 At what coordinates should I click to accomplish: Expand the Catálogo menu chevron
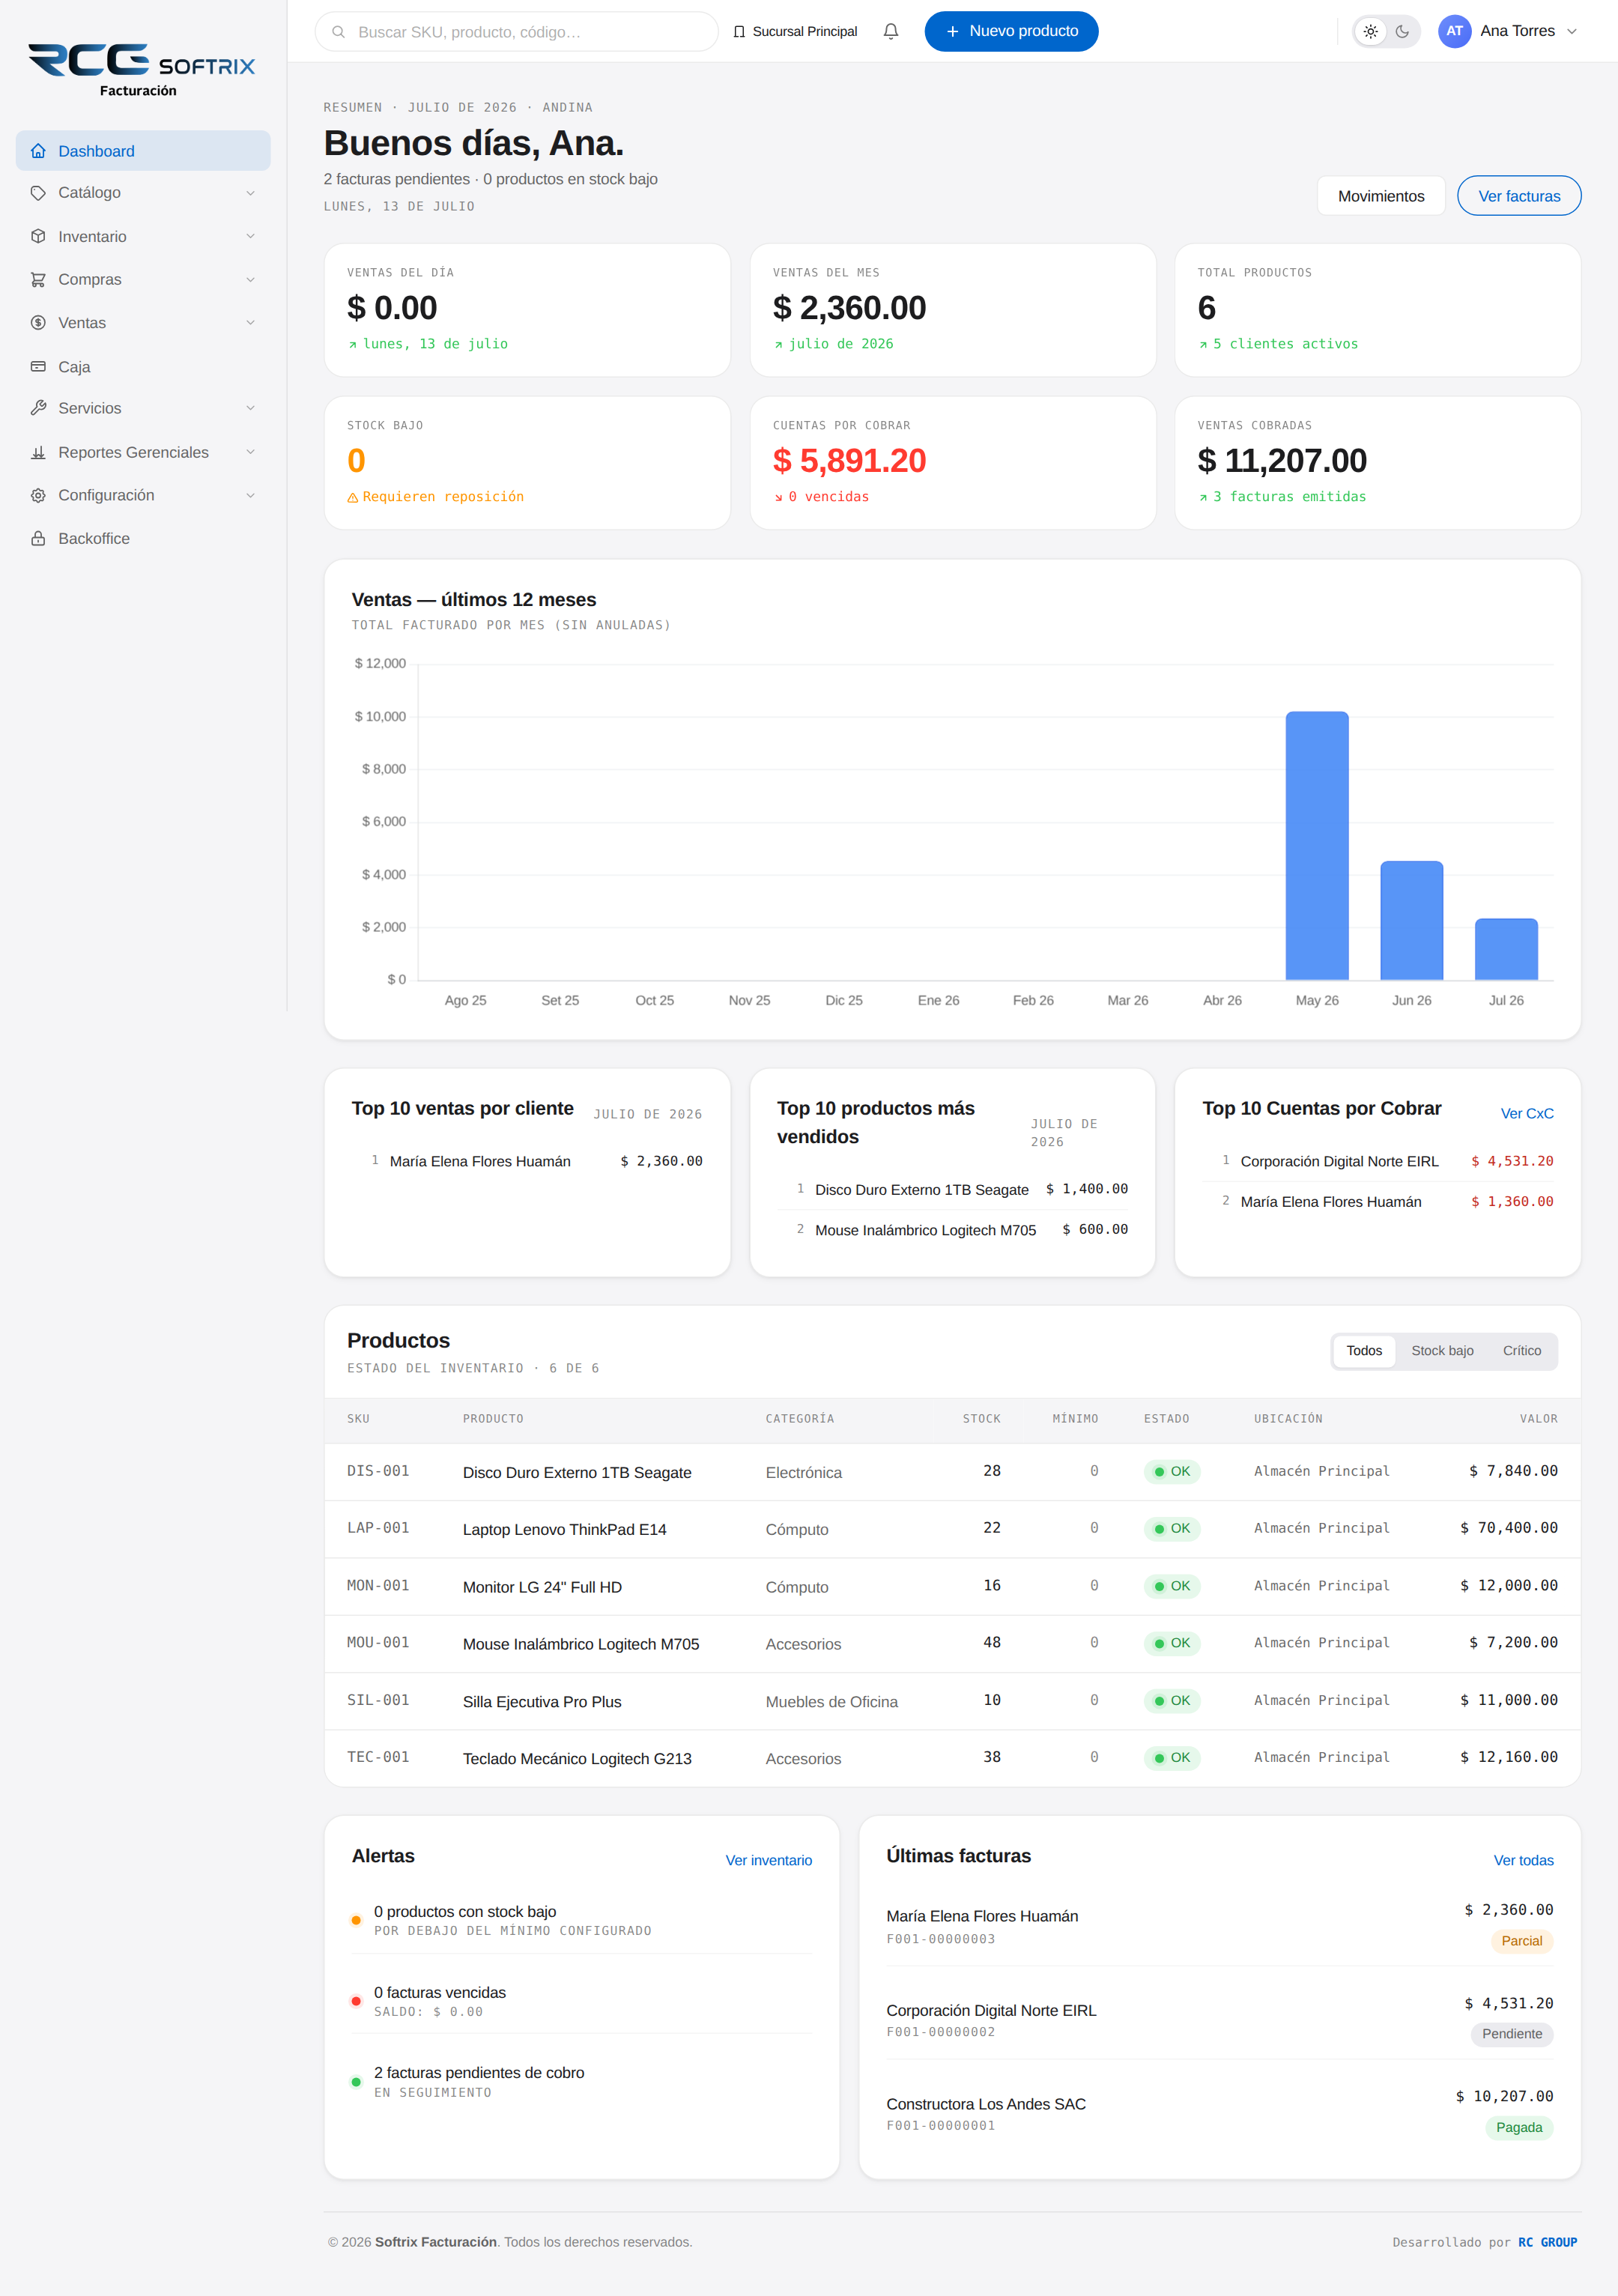(x=250, y=193)
